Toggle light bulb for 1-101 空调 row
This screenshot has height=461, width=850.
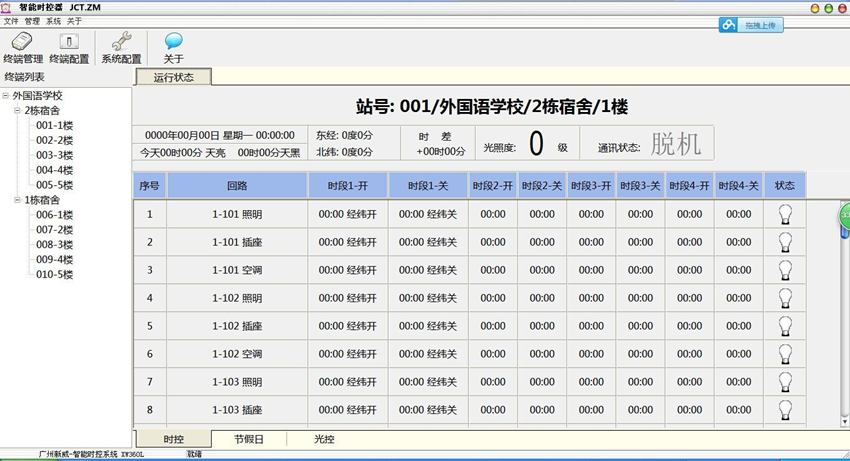pyautogui.click(x=785, y=270)
